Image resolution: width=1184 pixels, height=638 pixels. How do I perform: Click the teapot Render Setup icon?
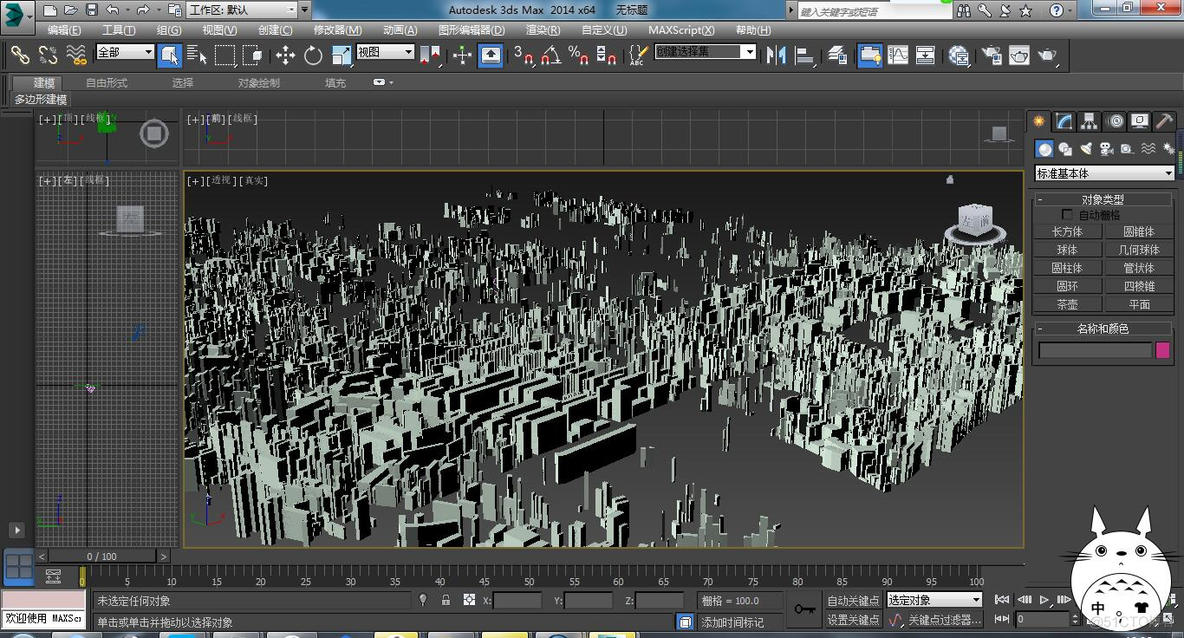990,55
